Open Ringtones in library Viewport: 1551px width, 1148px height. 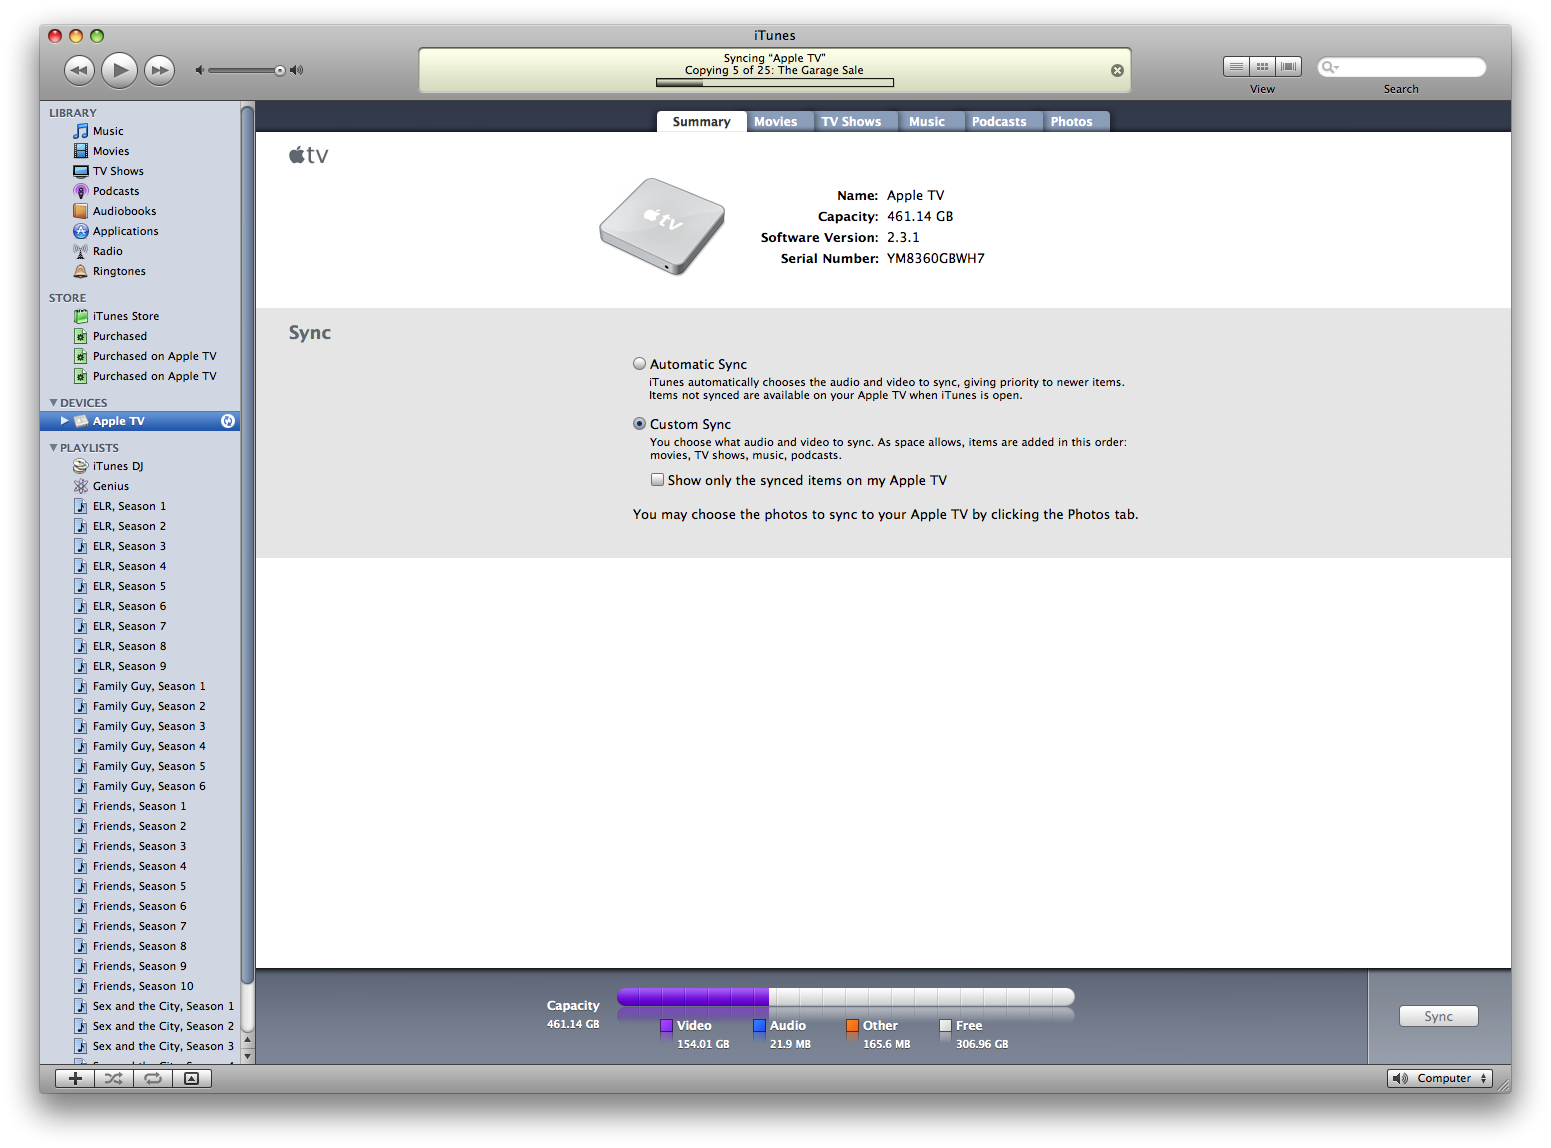[x=140, y=271]
